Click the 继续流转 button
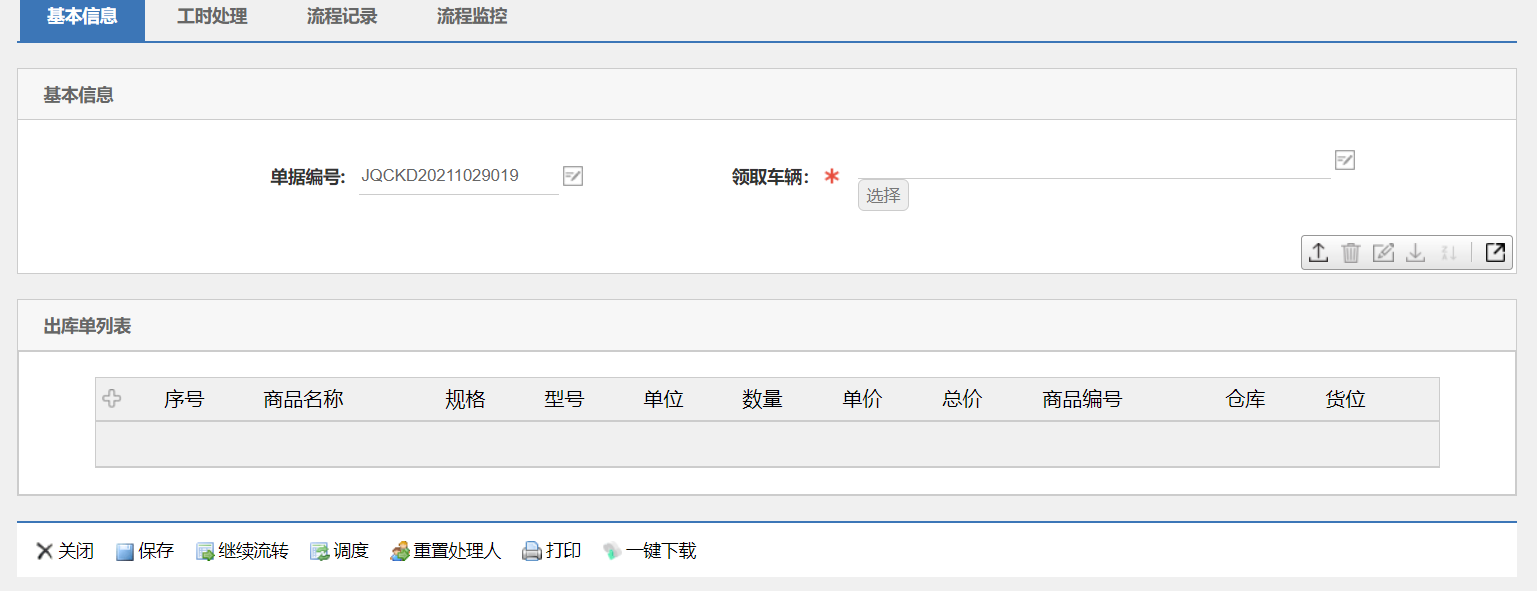This screenshot has width=1537, height=591. pos(242,551)
